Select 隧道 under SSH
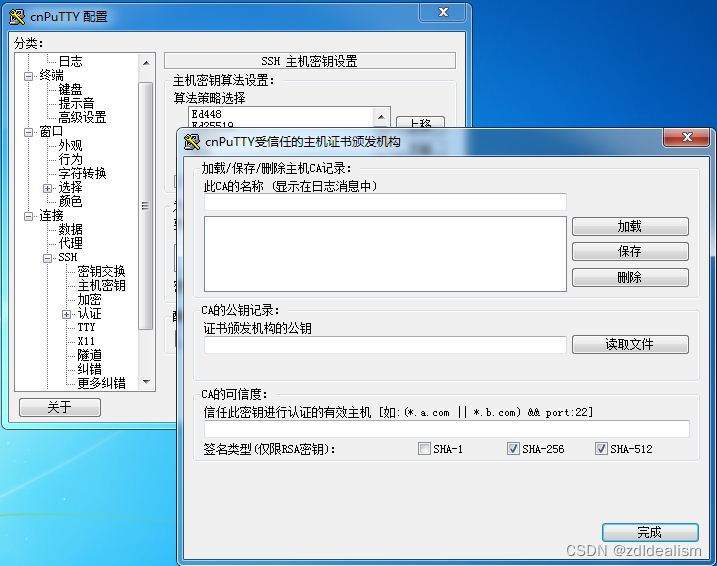The height and width of the screenshot is (566, 717). click(x=89, y=356)
